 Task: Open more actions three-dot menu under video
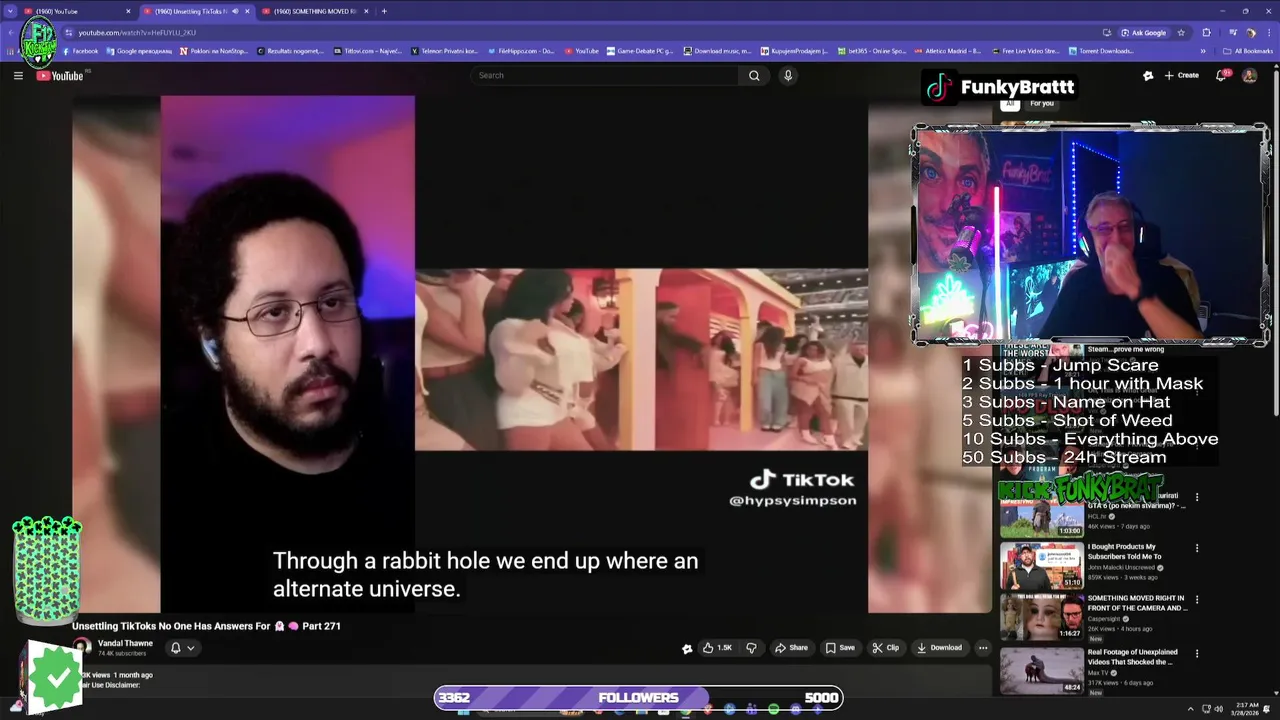click(983, 648)
